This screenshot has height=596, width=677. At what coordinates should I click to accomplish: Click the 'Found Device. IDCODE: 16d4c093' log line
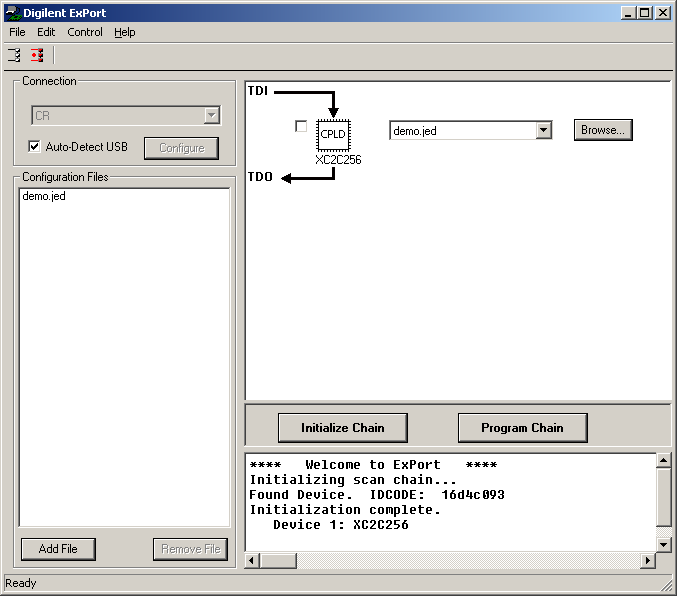tap(377, 495)
